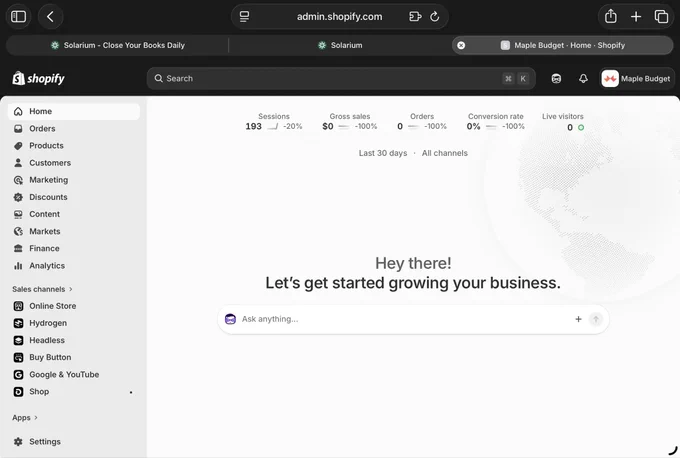This screenshot has height=458, width=680.
Task: Click the Command K shortcut hint
Action: tap(516, 79)
